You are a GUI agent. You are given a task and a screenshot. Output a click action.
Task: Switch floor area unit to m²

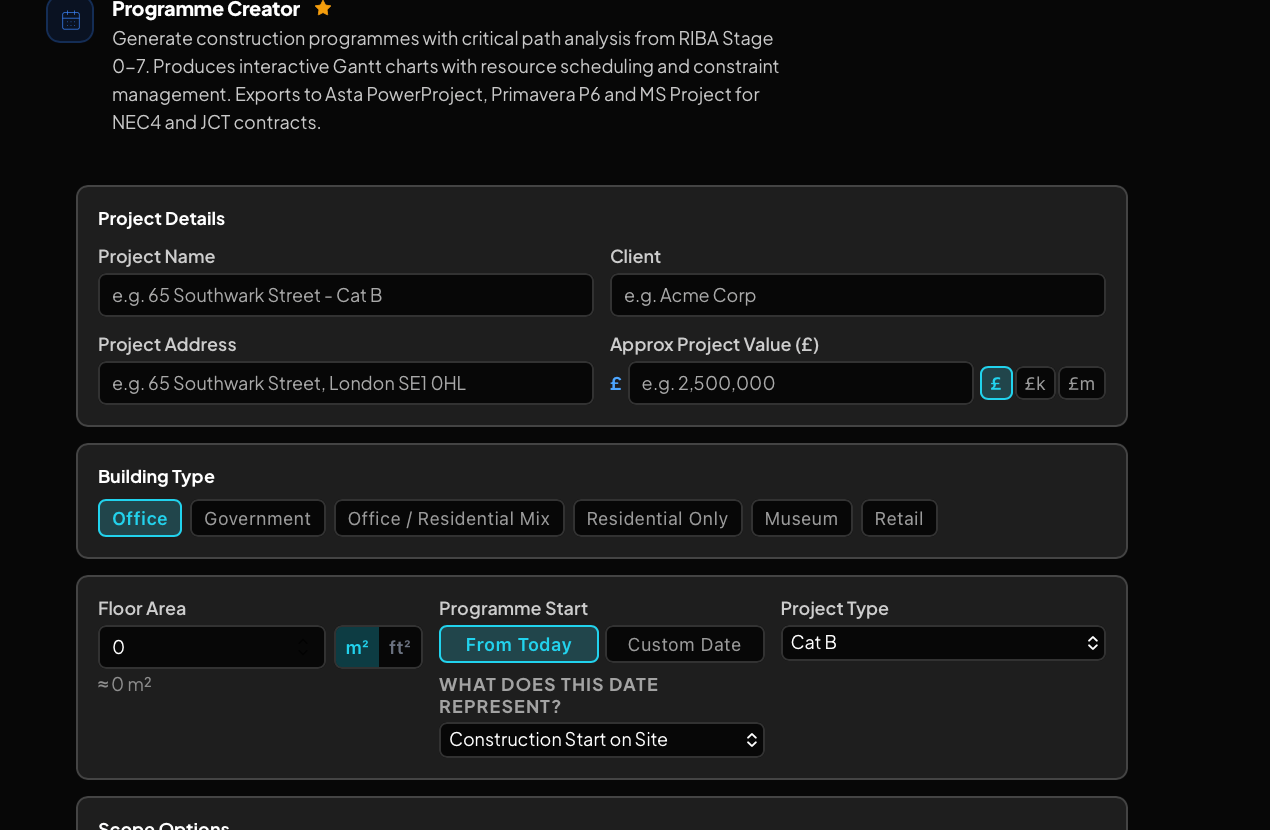pyautogui.click(x=357, y=647)
